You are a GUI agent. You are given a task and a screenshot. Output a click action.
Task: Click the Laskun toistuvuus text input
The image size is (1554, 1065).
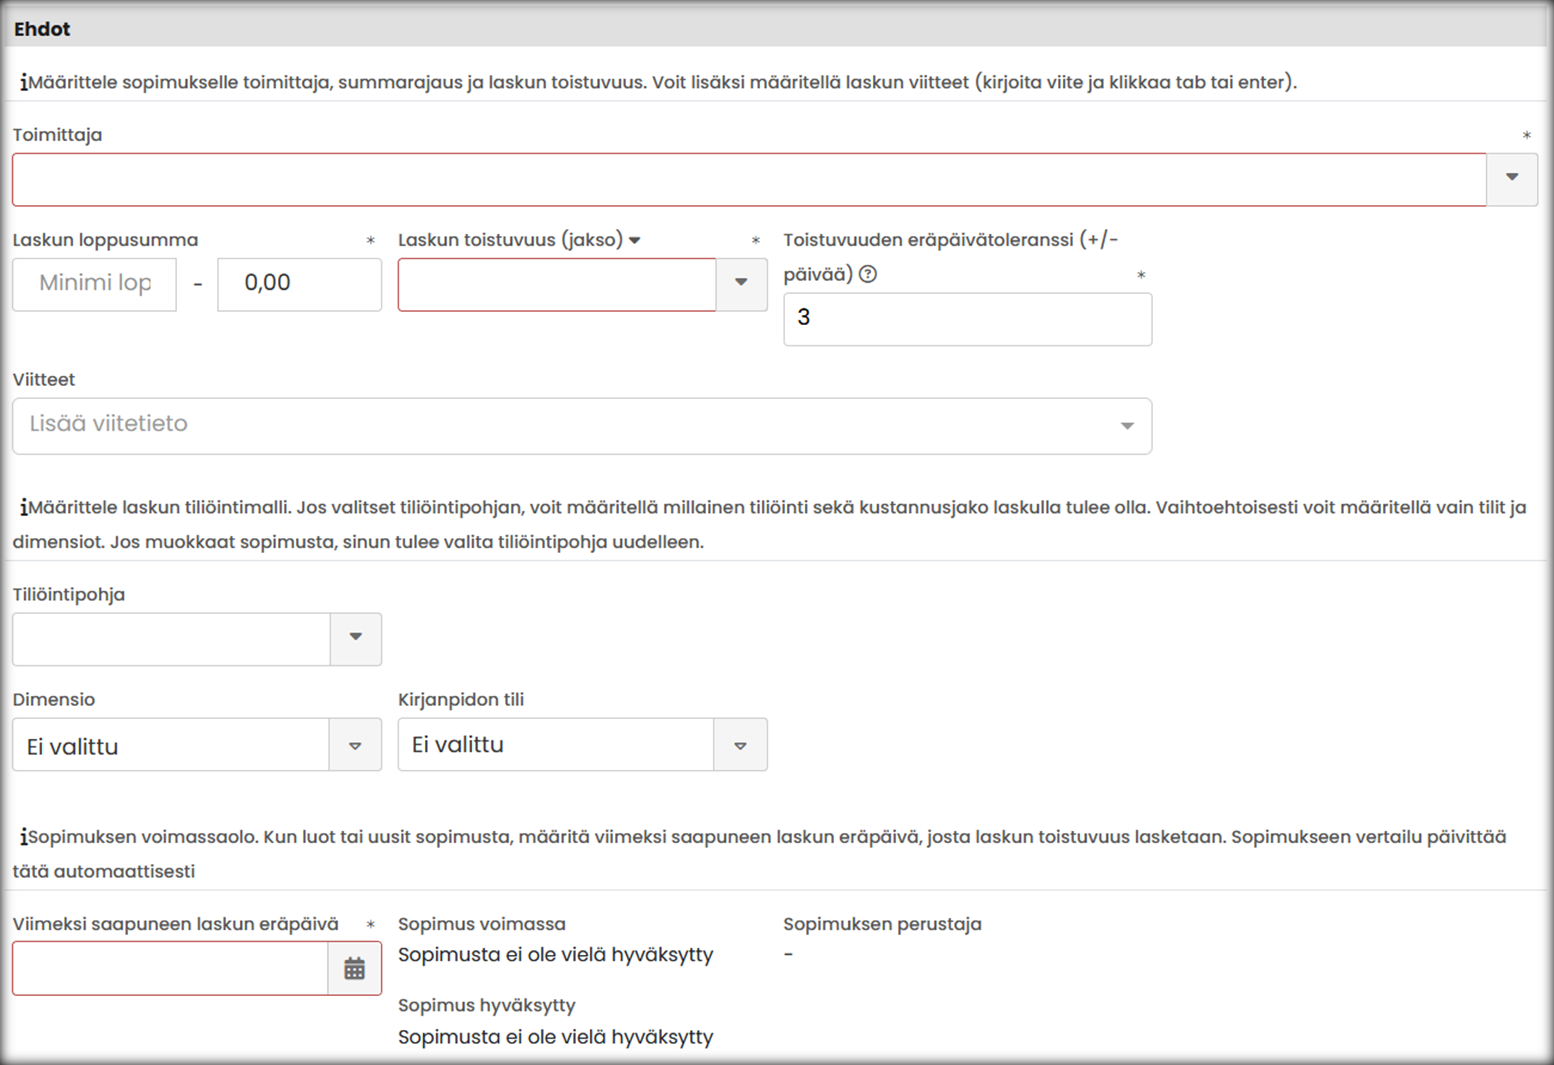point(556,284)
